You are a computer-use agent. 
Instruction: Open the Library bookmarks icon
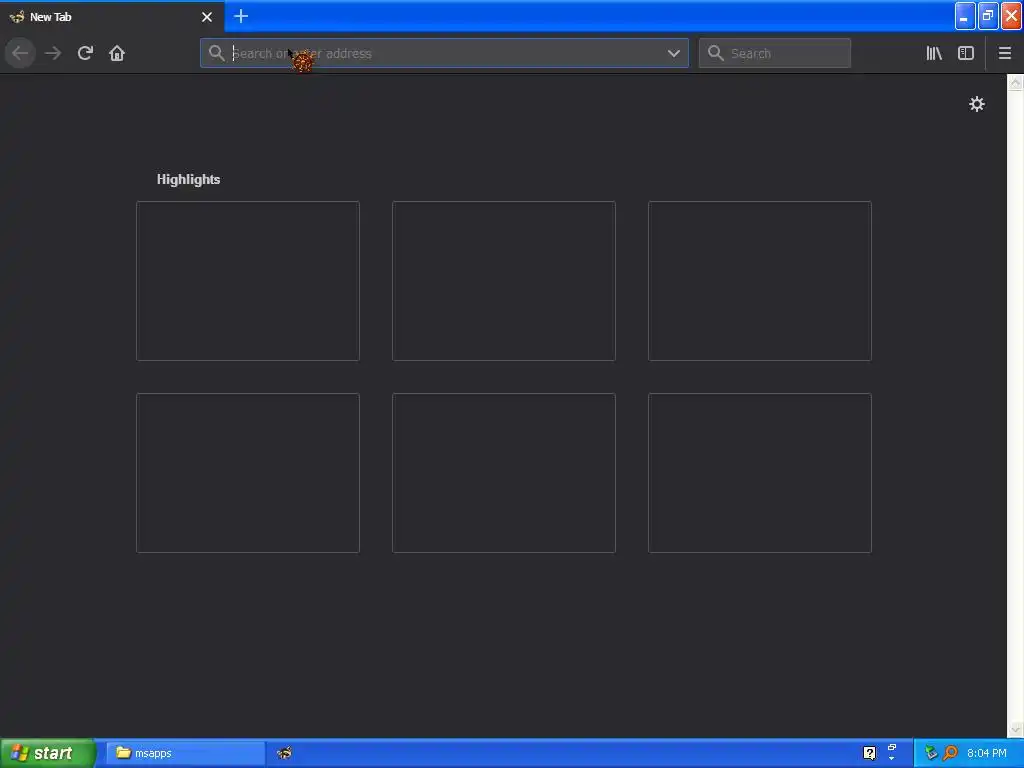[x=934, y=53]
